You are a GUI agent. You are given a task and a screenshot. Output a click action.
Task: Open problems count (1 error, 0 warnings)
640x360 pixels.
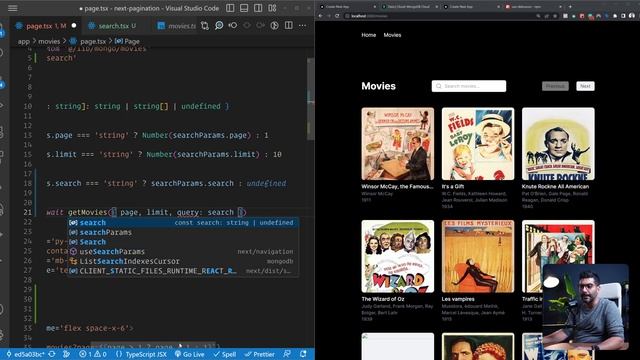(x=93, y=354)
